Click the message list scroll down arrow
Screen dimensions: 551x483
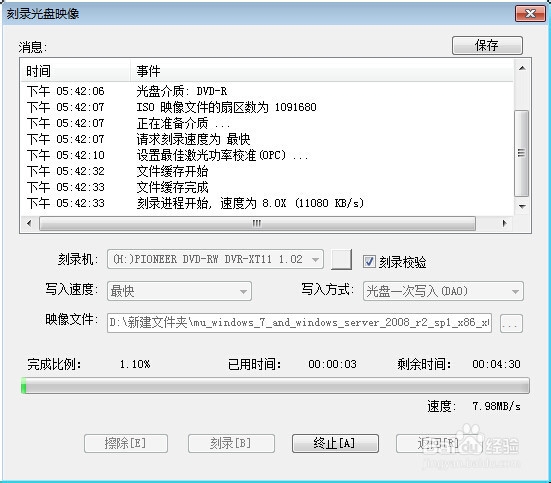(x=522, y=206)
